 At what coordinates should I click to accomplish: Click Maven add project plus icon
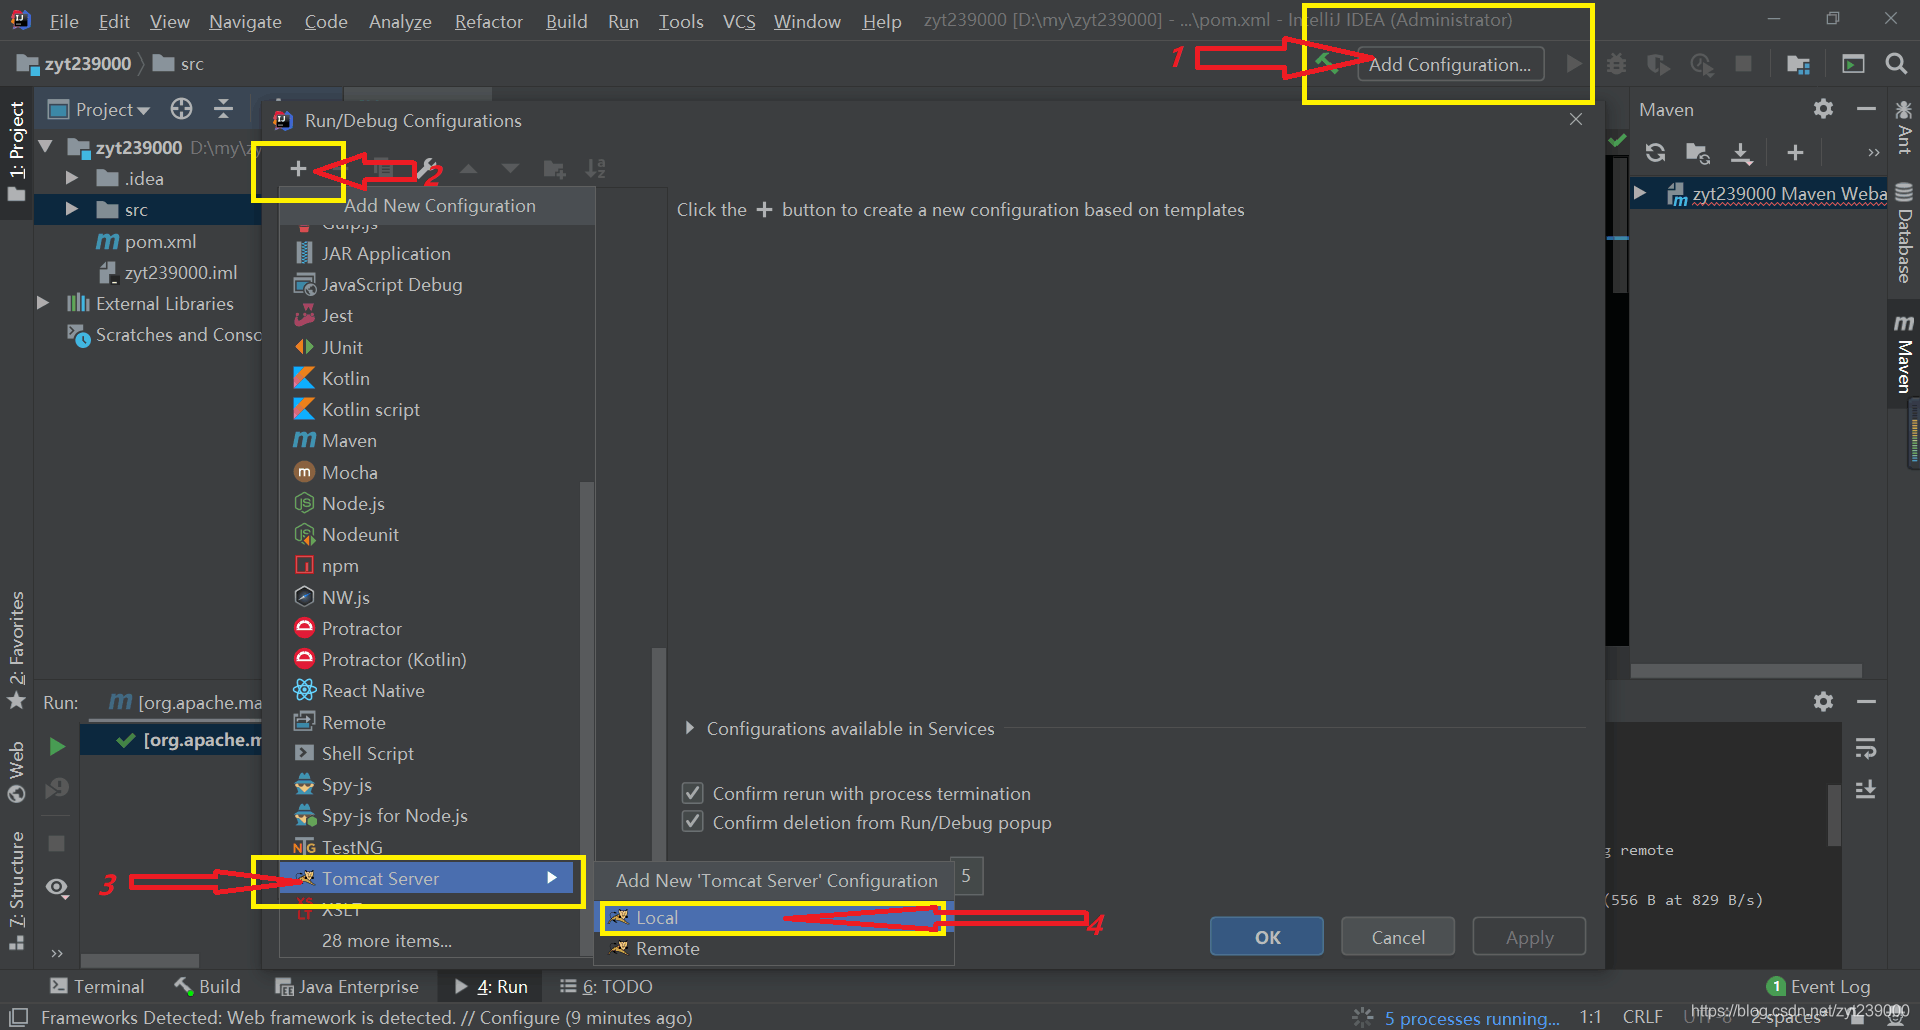click(1795, 152)
